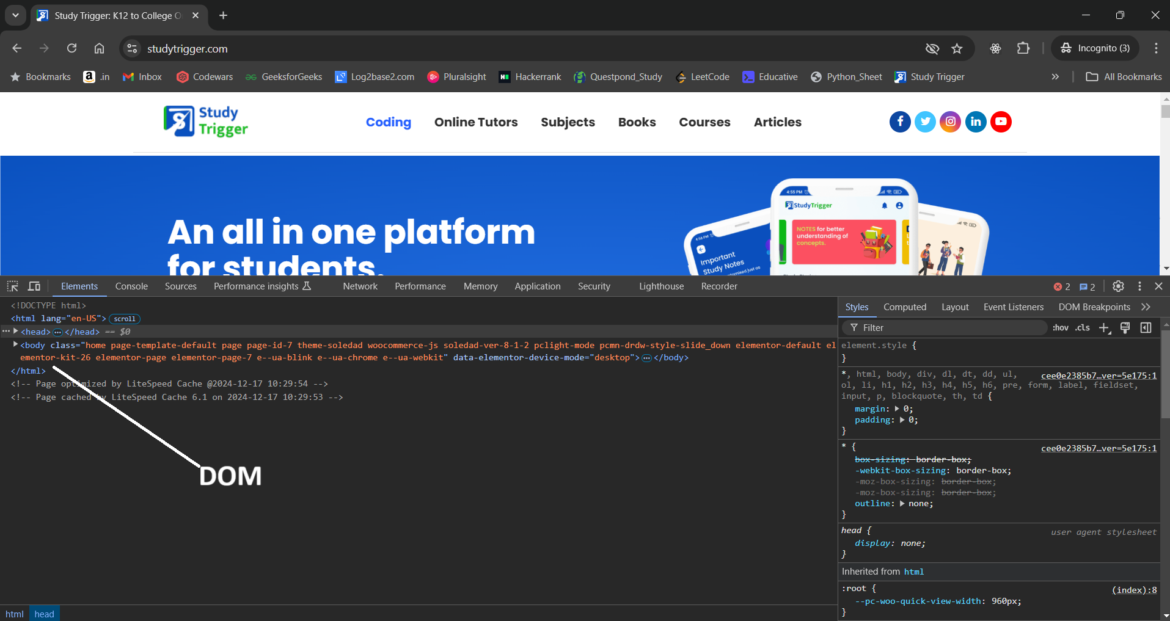Toggle the :hov element state button
Screen dimensions: 1170x621
pyautogui.click(x=1060, y=328)
